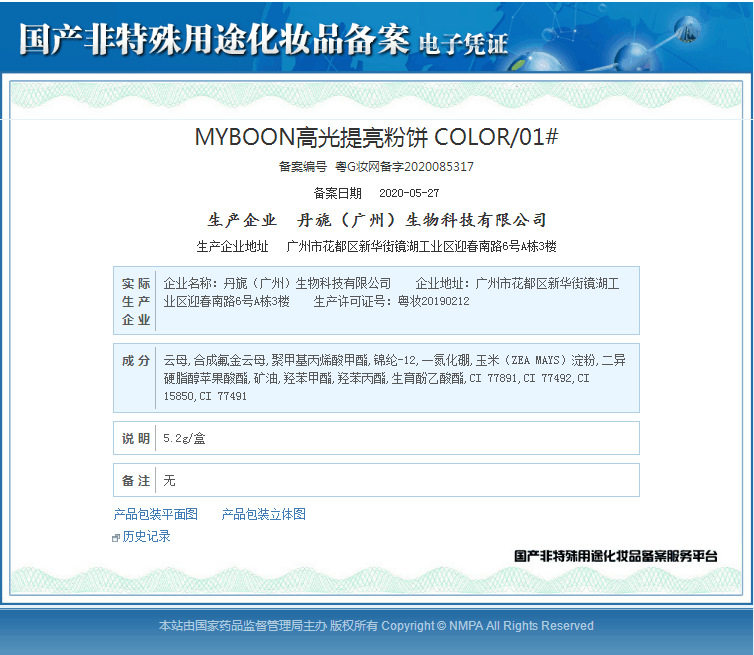Screen dimensions: 754x655
Task: Click the filing number 粤G妆网备字2020085317
Action: (404, 167)
